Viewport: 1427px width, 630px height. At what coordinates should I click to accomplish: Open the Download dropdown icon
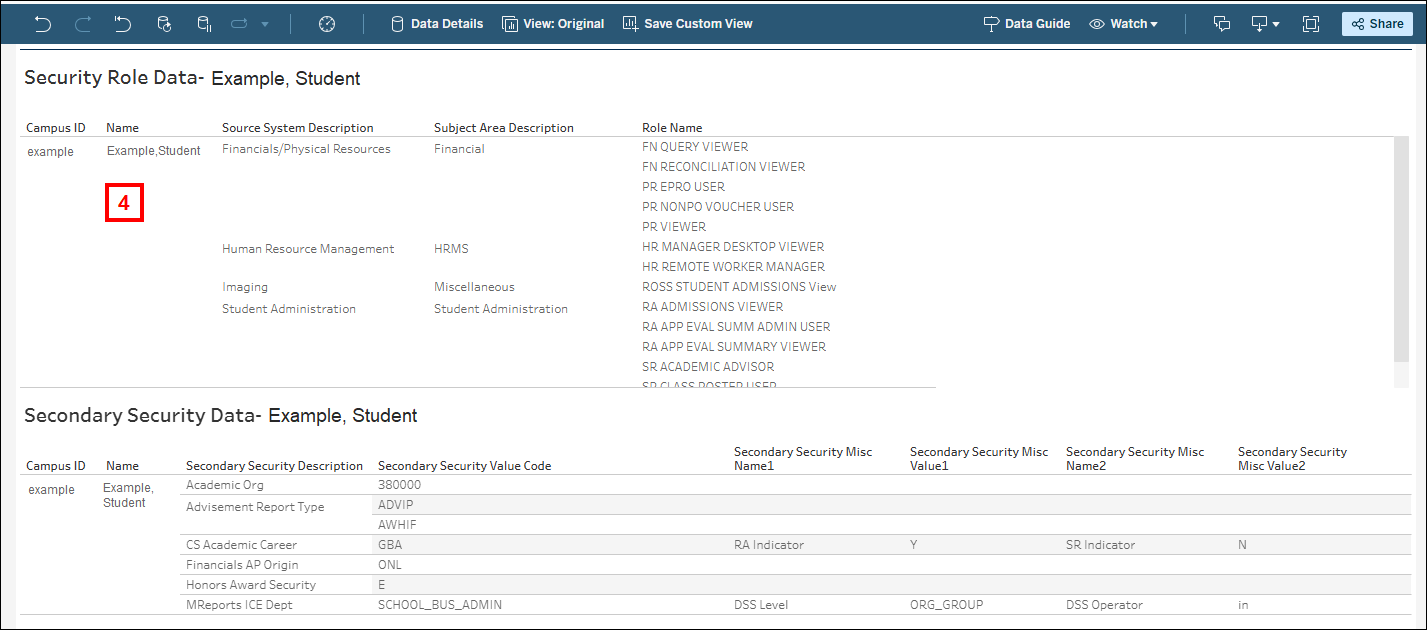click(x=1265, y=24)
